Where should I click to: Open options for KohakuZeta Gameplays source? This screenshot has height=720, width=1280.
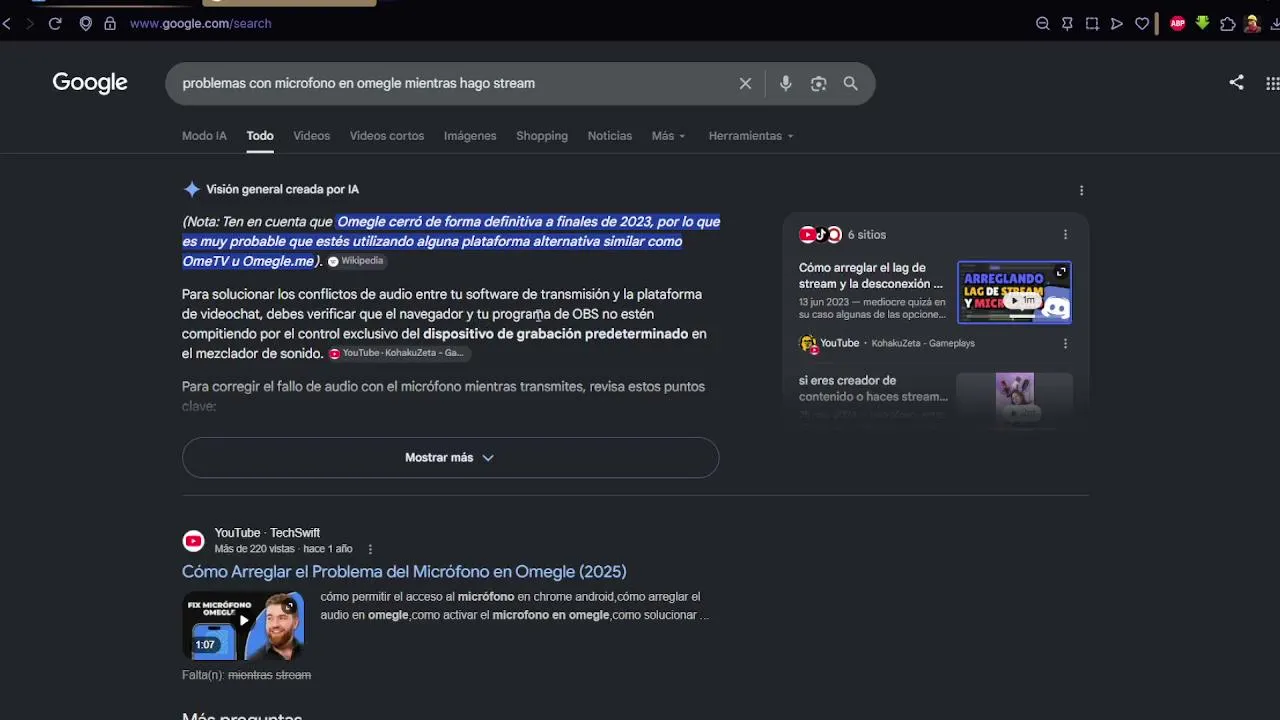(1065, 343)
